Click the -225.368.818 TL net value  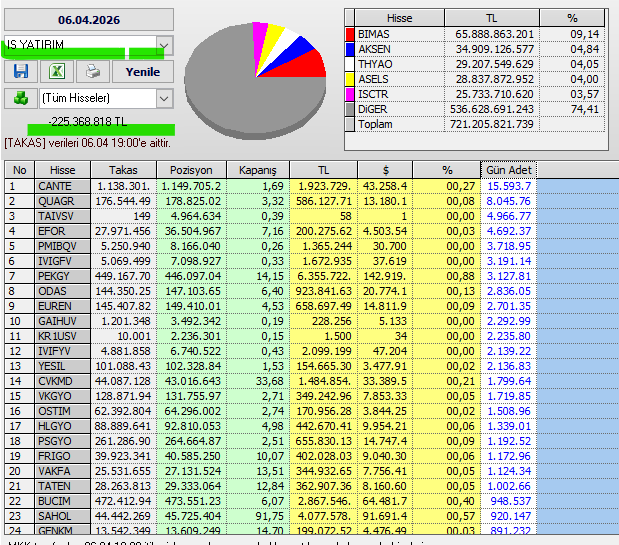pyautogui.click(x=88, y=122)
